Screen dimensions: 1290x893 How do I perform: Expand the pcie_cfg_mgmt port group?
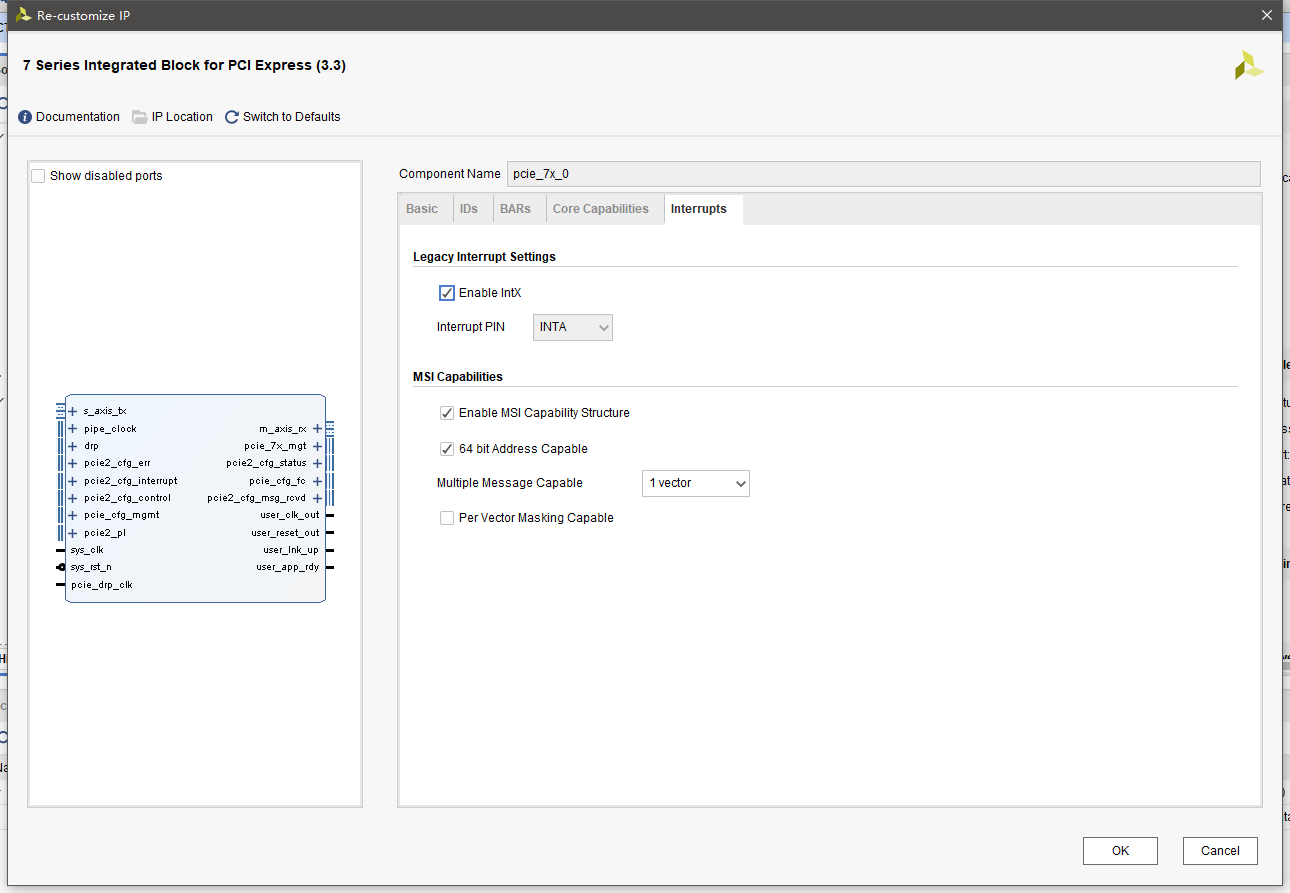[x=73, y=515]
